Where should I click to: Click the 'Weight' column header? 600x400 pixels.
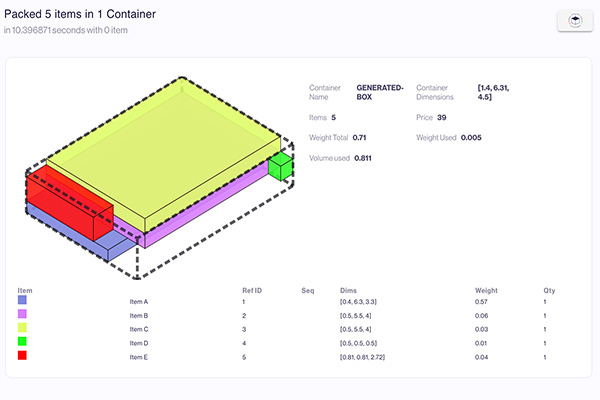[486, 291]
